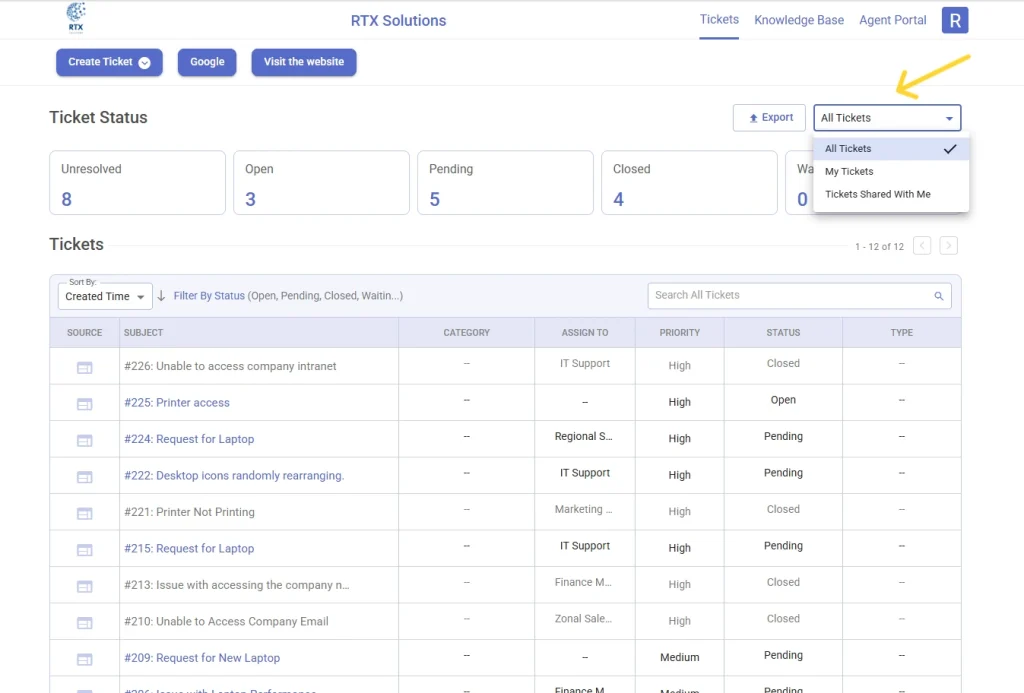Image resolution: width=1024 pixels, height=693 pixels.
Task: Choose Tickets Shared With Me option
Action: [x=891, y=195]
